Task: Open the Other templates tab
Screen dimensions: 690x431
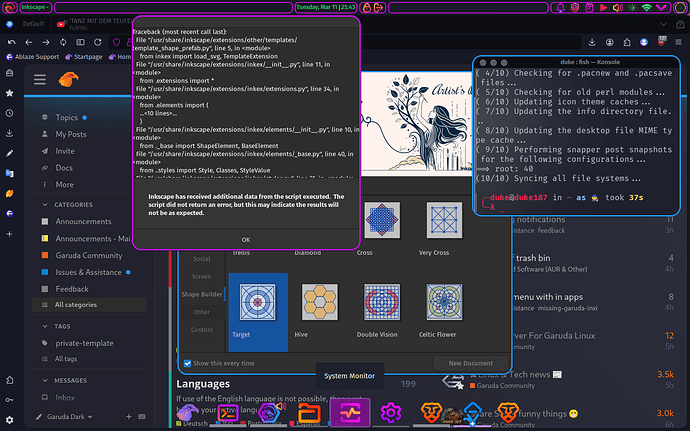Action: [x=202, y=312]
